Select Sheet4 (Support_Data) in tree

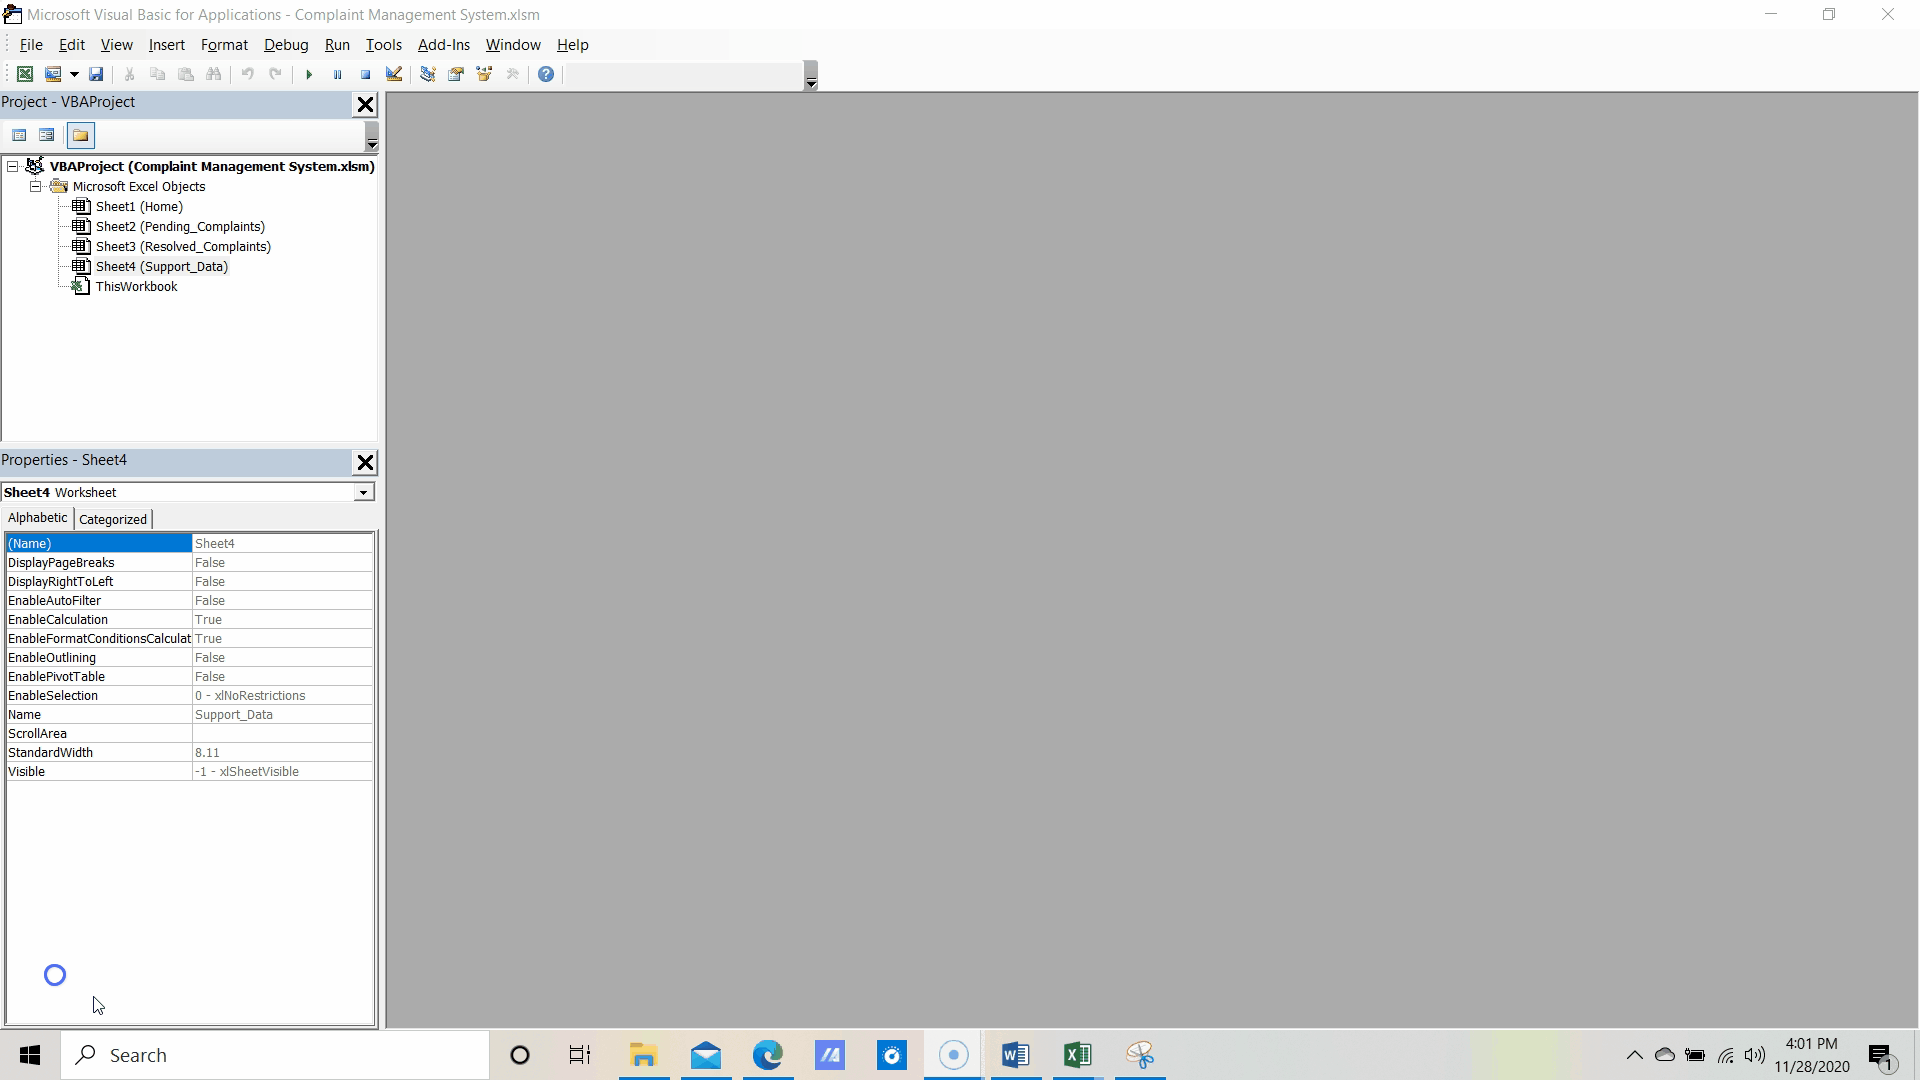162,266
